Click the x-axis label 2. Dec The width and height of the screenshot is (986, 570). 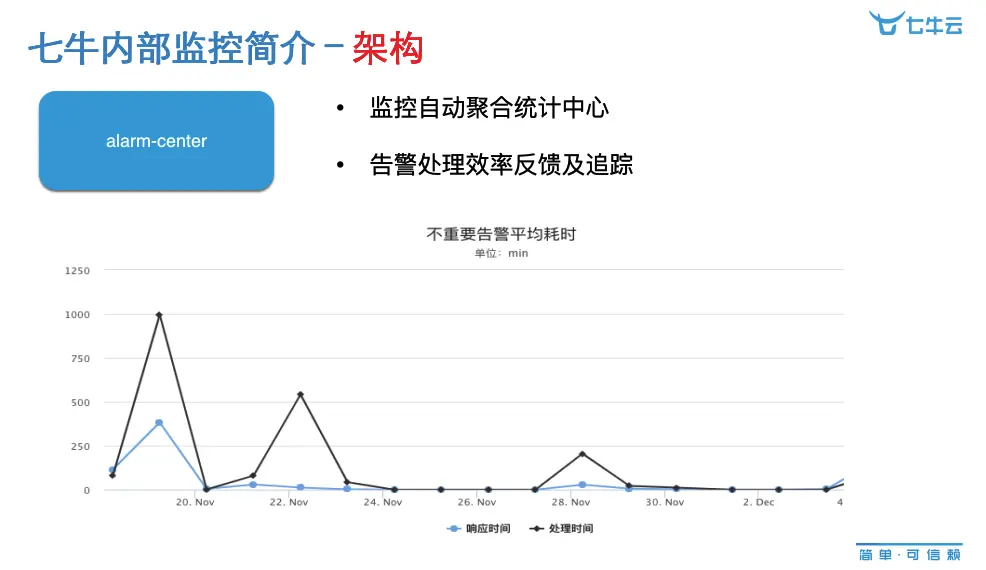758,502
